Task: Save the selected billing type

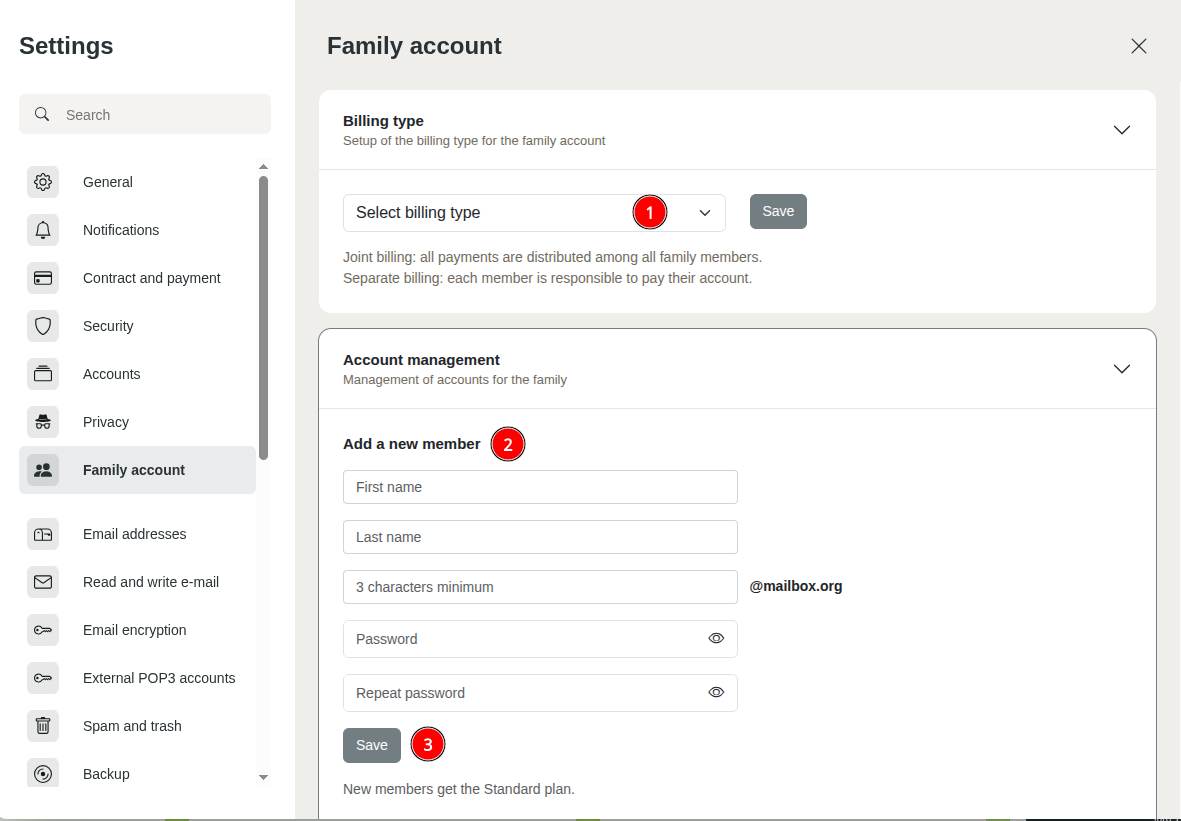Action: (778, 212)
